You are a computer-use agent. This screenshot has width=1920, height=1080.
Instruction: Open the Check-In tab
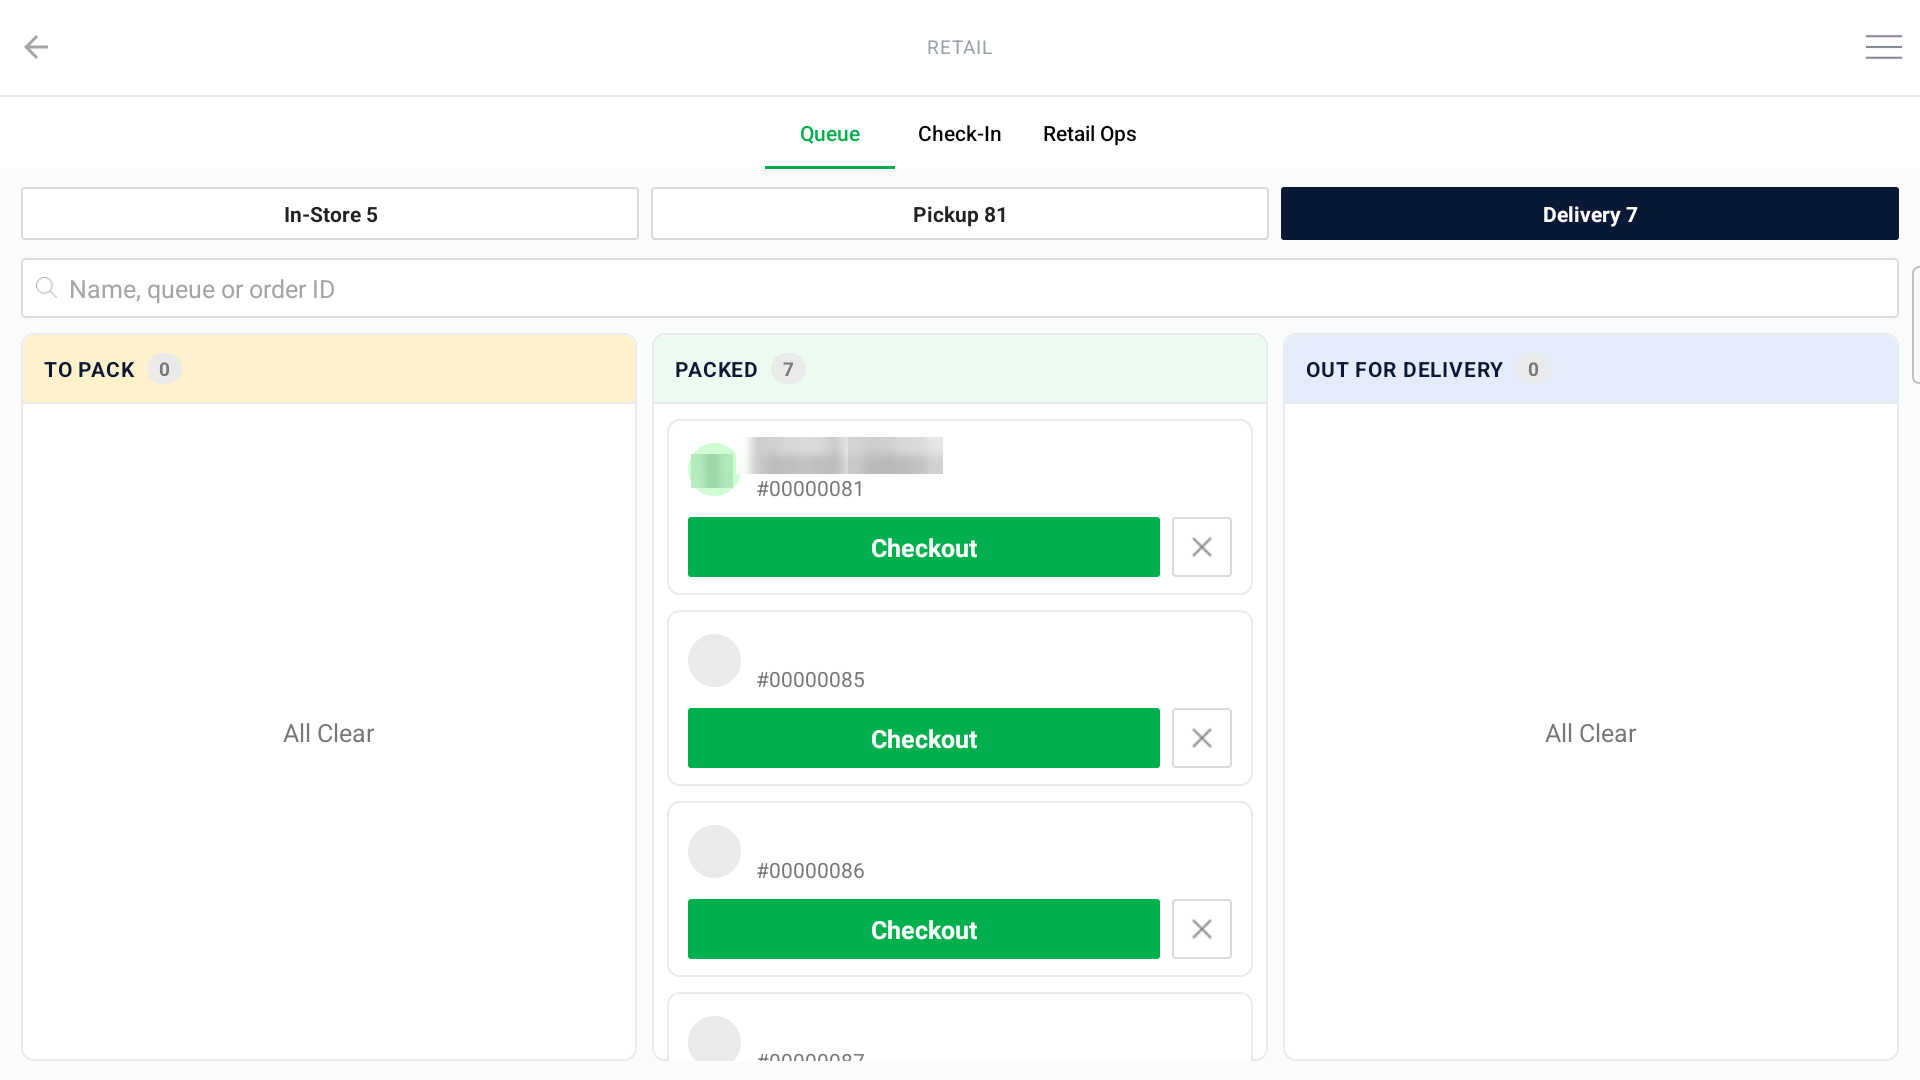(959, 134)
